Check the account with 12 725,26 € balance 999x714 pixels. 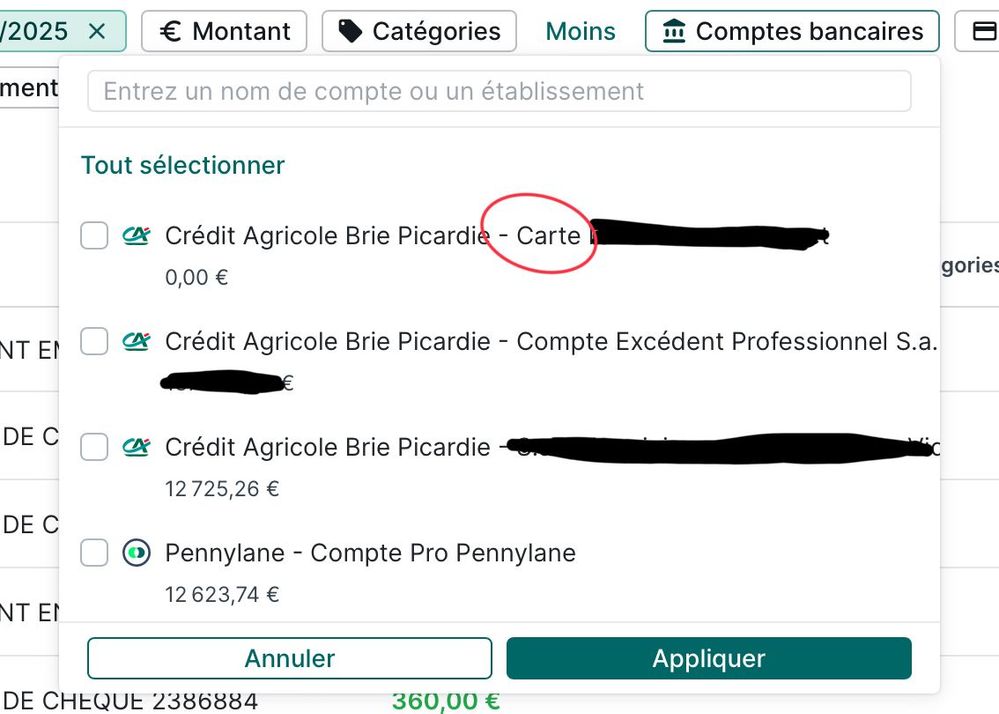(94, 447)
